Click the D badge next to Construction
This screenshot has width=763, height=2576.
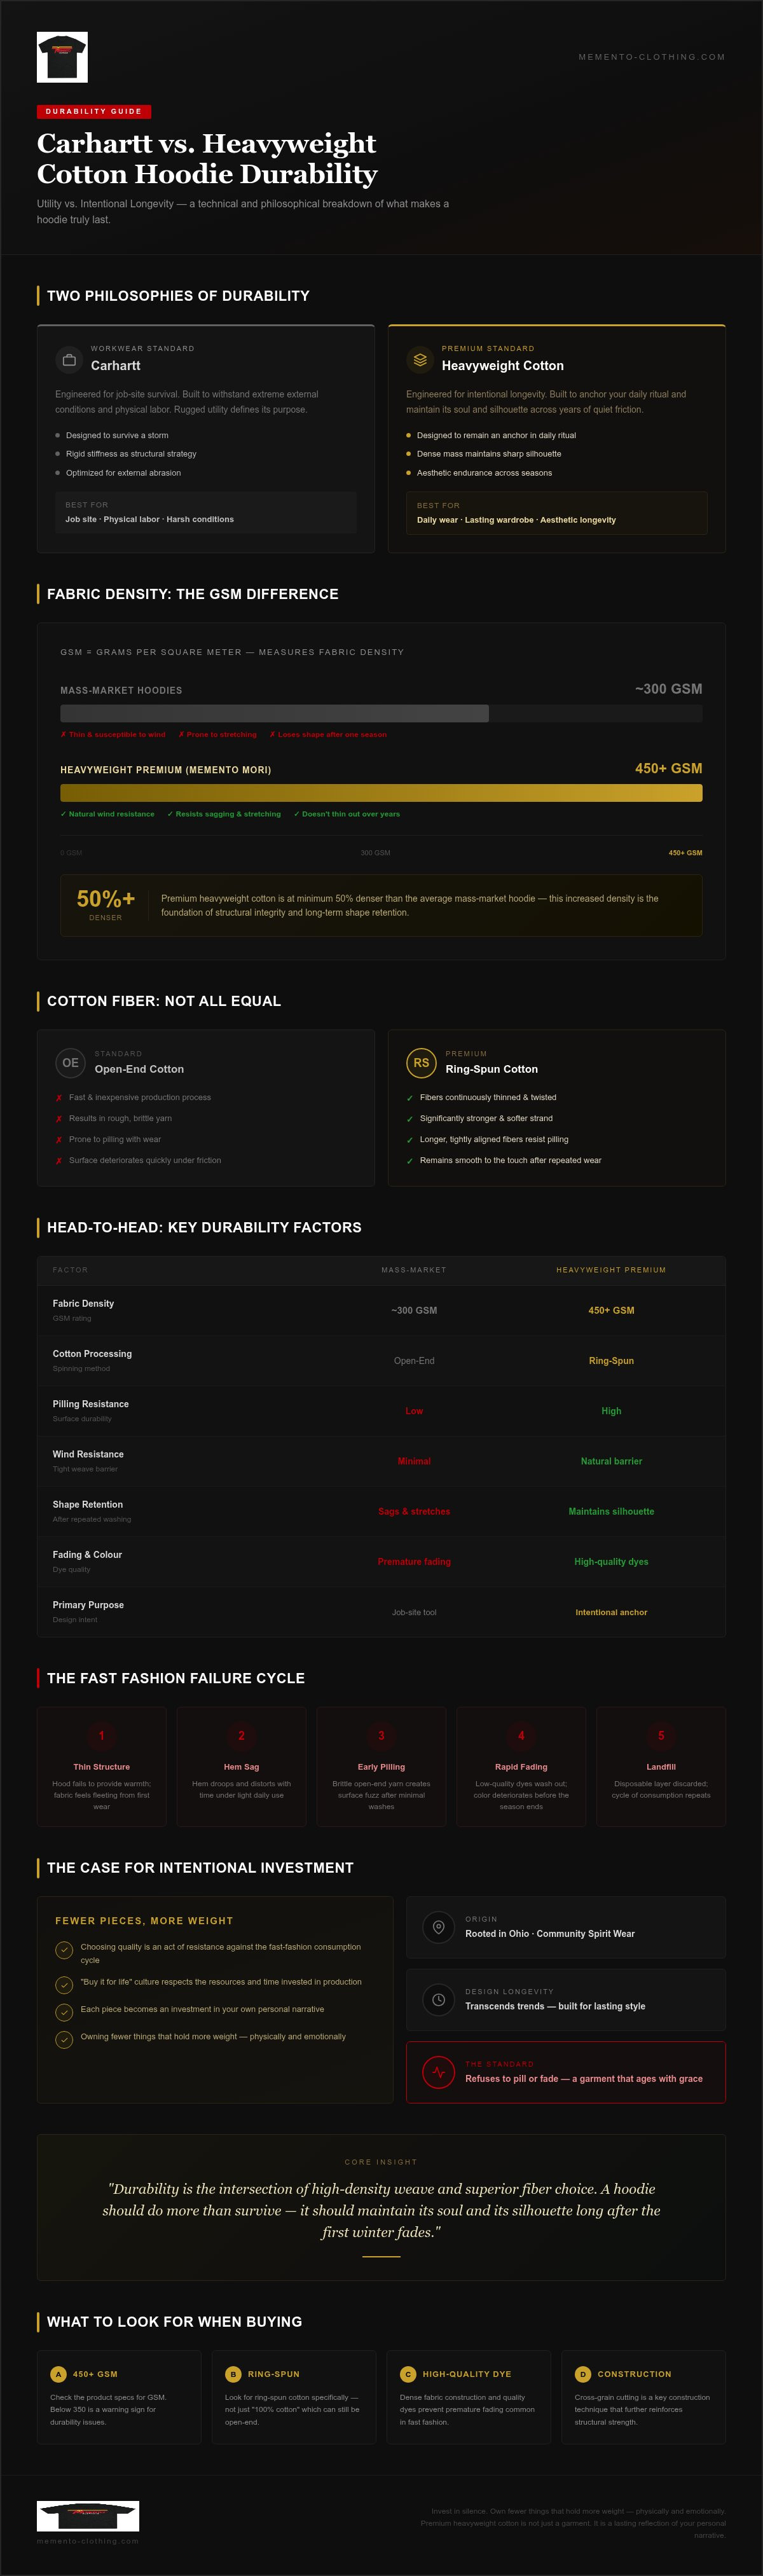(583, 2374)
